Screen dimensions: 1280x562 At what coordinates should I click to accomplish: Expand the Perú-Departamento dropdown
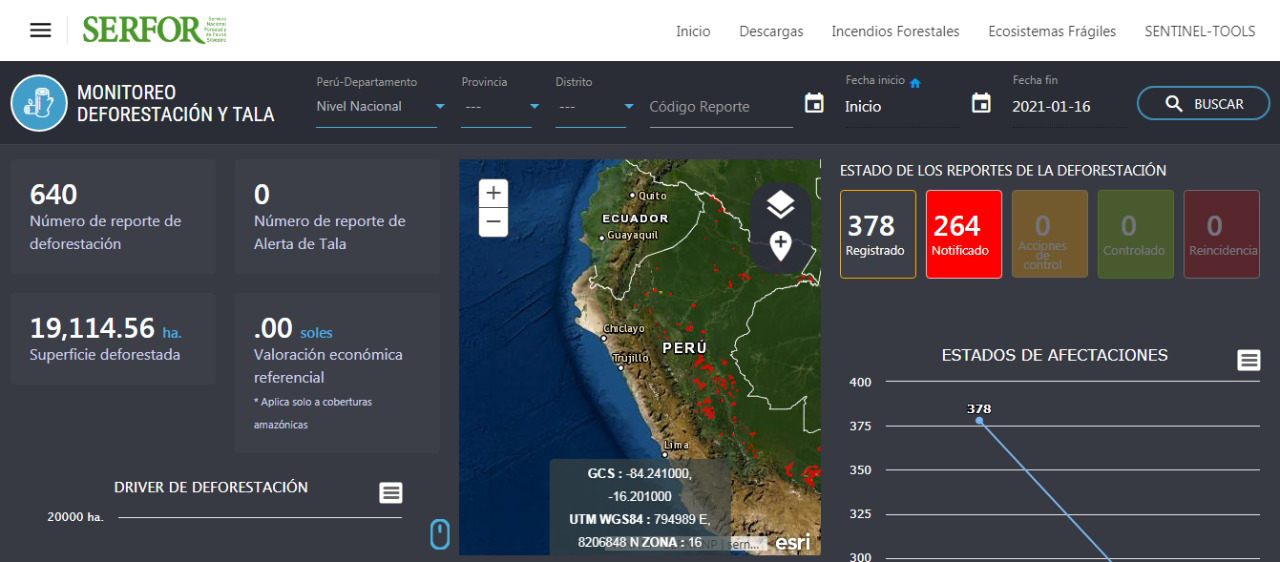[440, 106]
